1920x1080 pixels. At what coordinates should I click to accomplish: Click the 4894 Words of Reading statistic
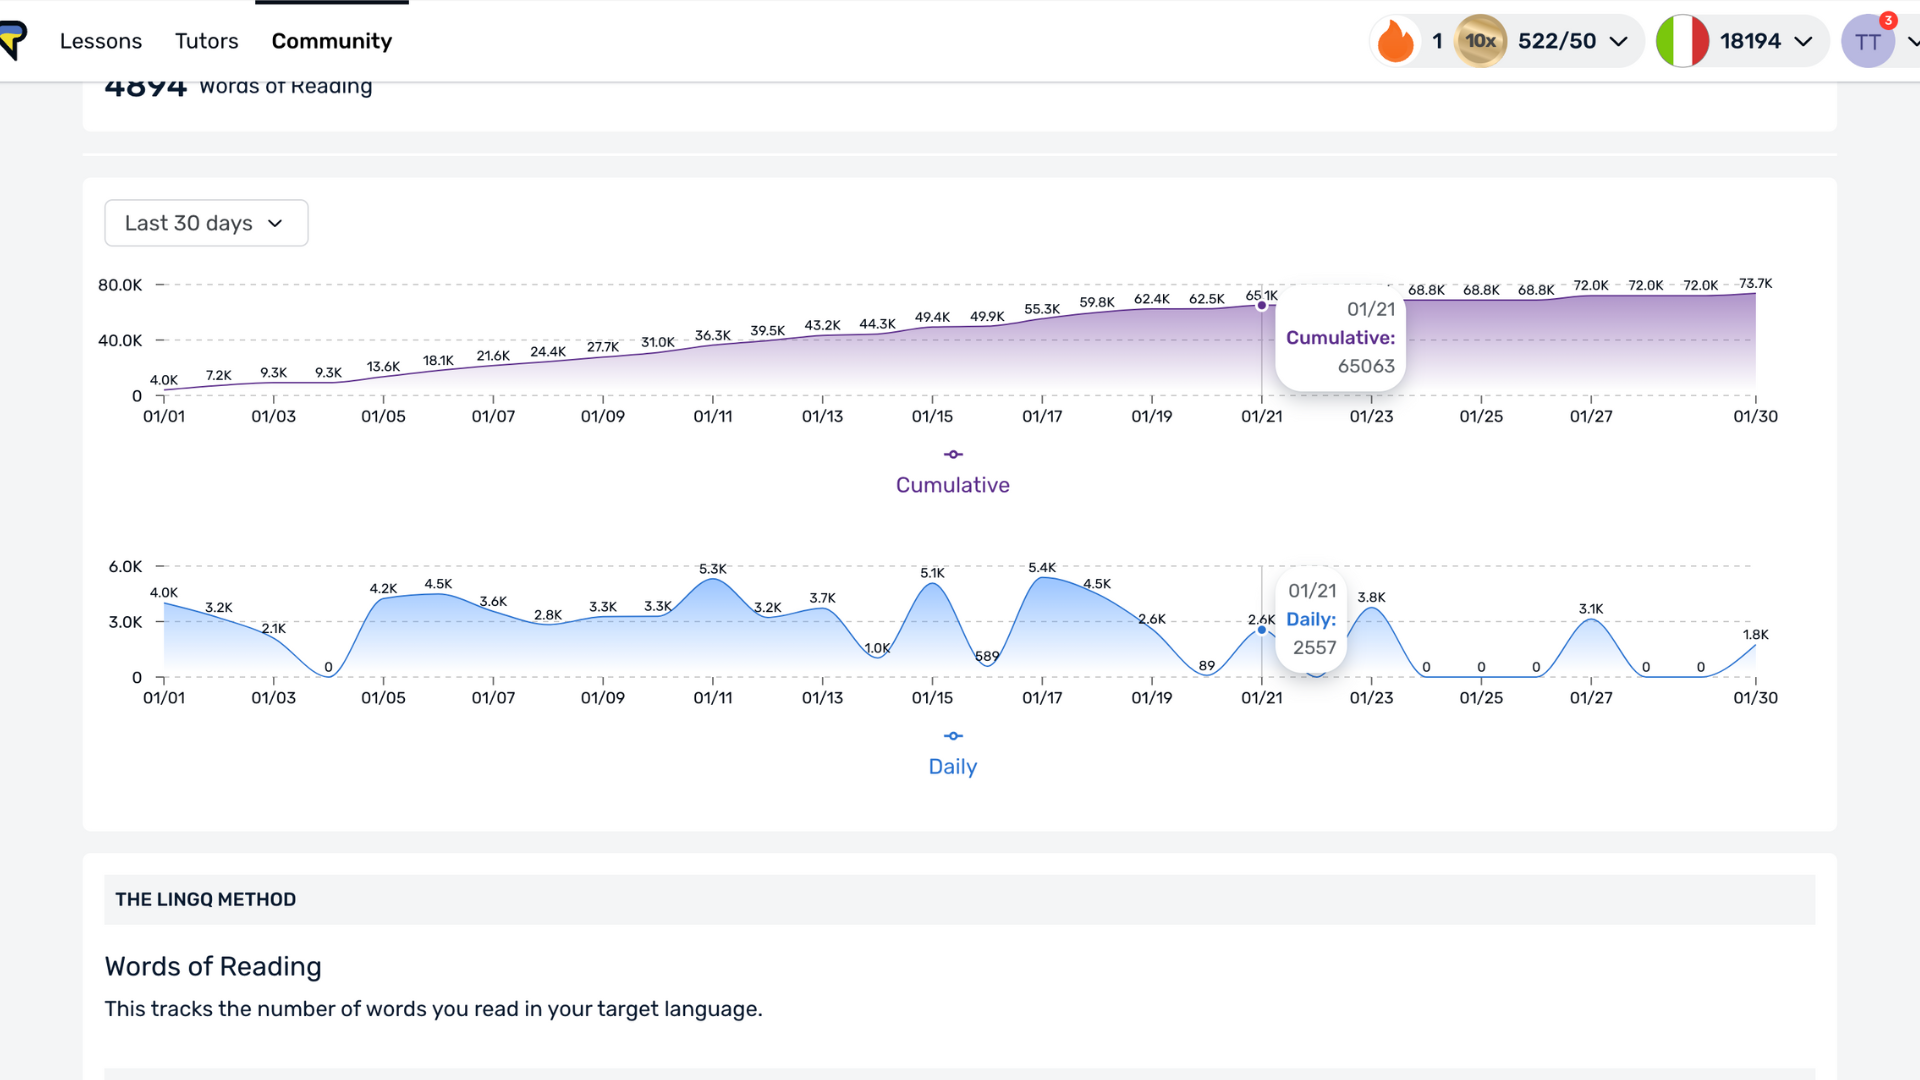[x=238, y=84]
